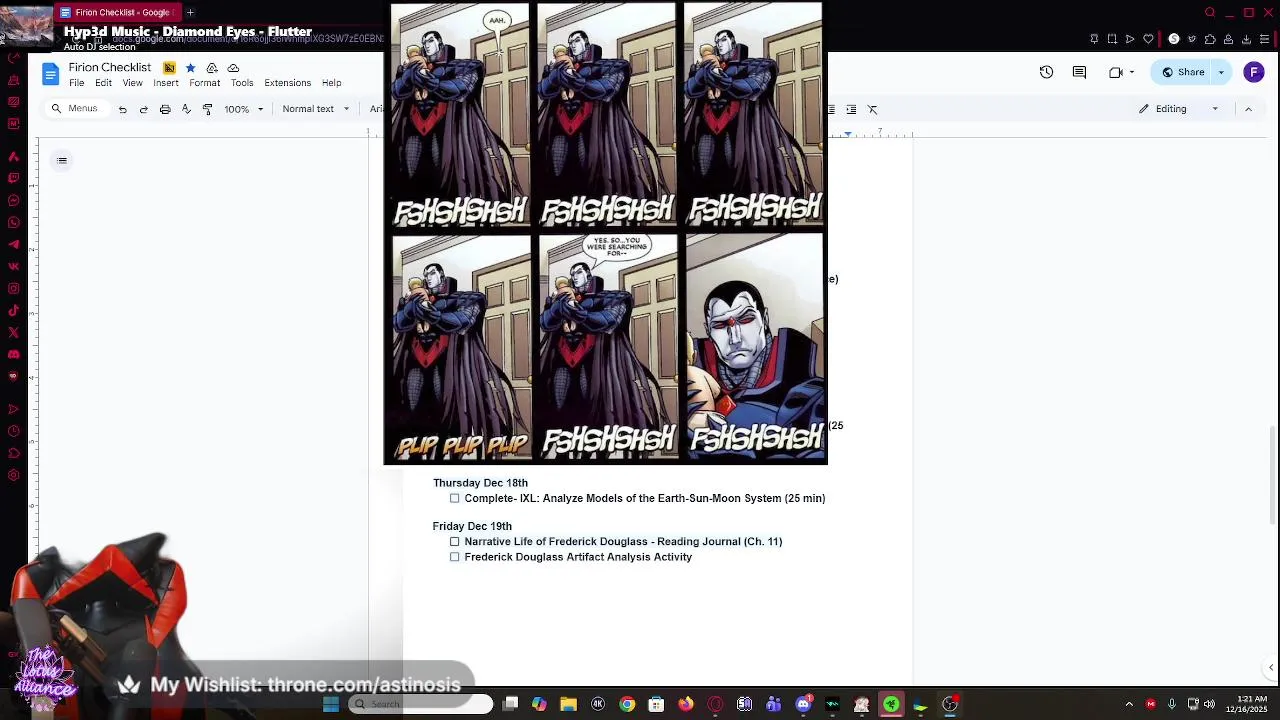
Task: Open the Normal text style dropdown
Action: tap(315, 109)
